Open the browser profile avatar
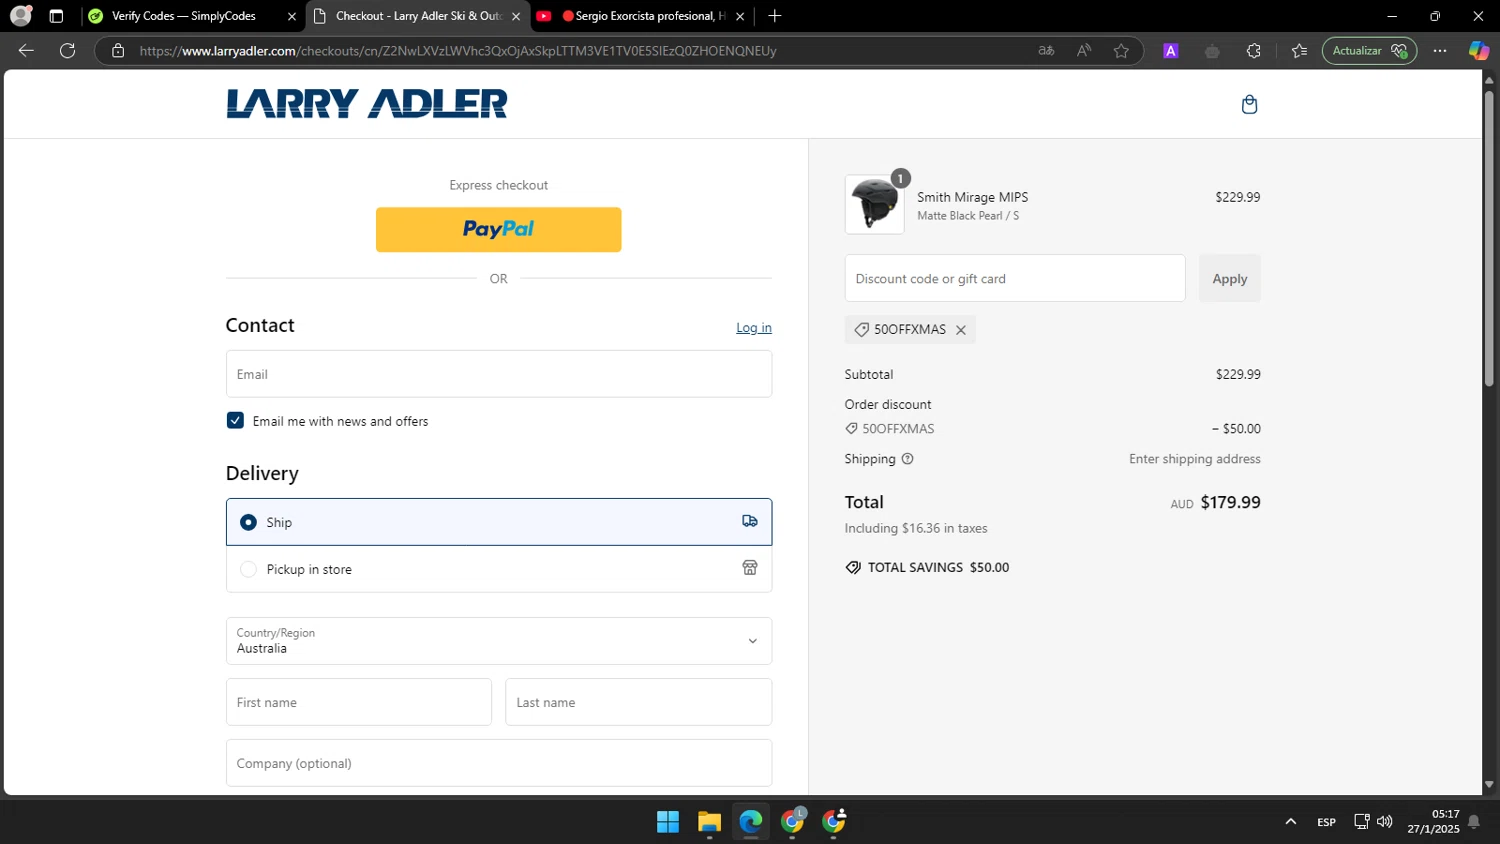This screenshot has height=844, width=1500. click(21, 16)
